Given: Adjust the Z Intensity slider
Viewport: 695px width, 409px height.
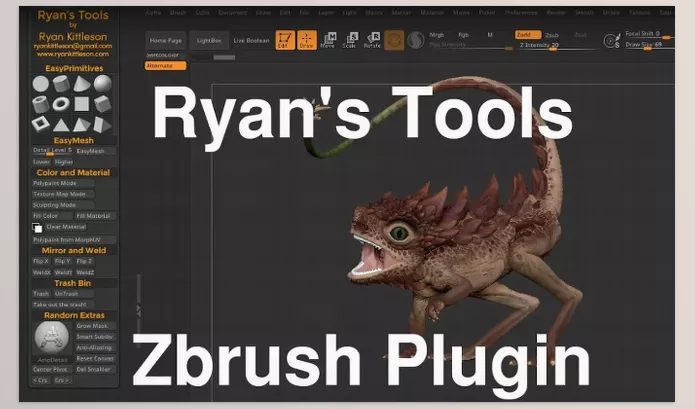Looking at the screenshot, I should pyautogui.click(x=556, y=46).
